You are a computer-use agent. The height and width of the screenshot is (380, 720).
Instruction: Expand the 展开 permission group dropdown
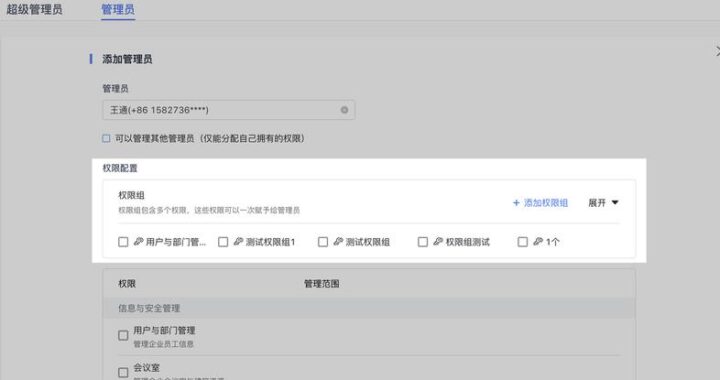click(x=603, y=203)
